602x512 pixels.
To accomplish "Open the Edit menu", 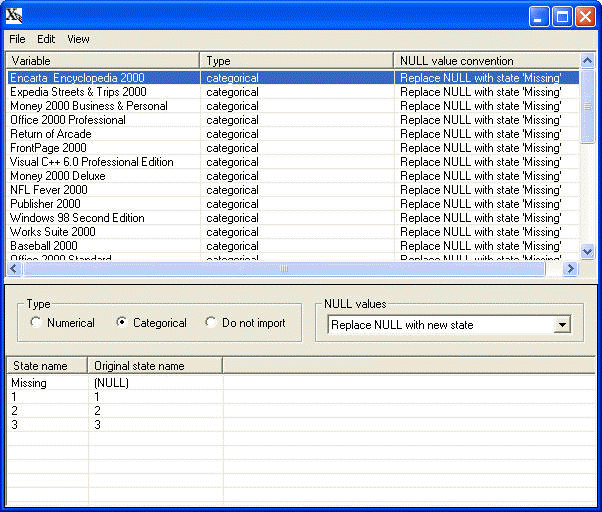I will pos(46,39).
